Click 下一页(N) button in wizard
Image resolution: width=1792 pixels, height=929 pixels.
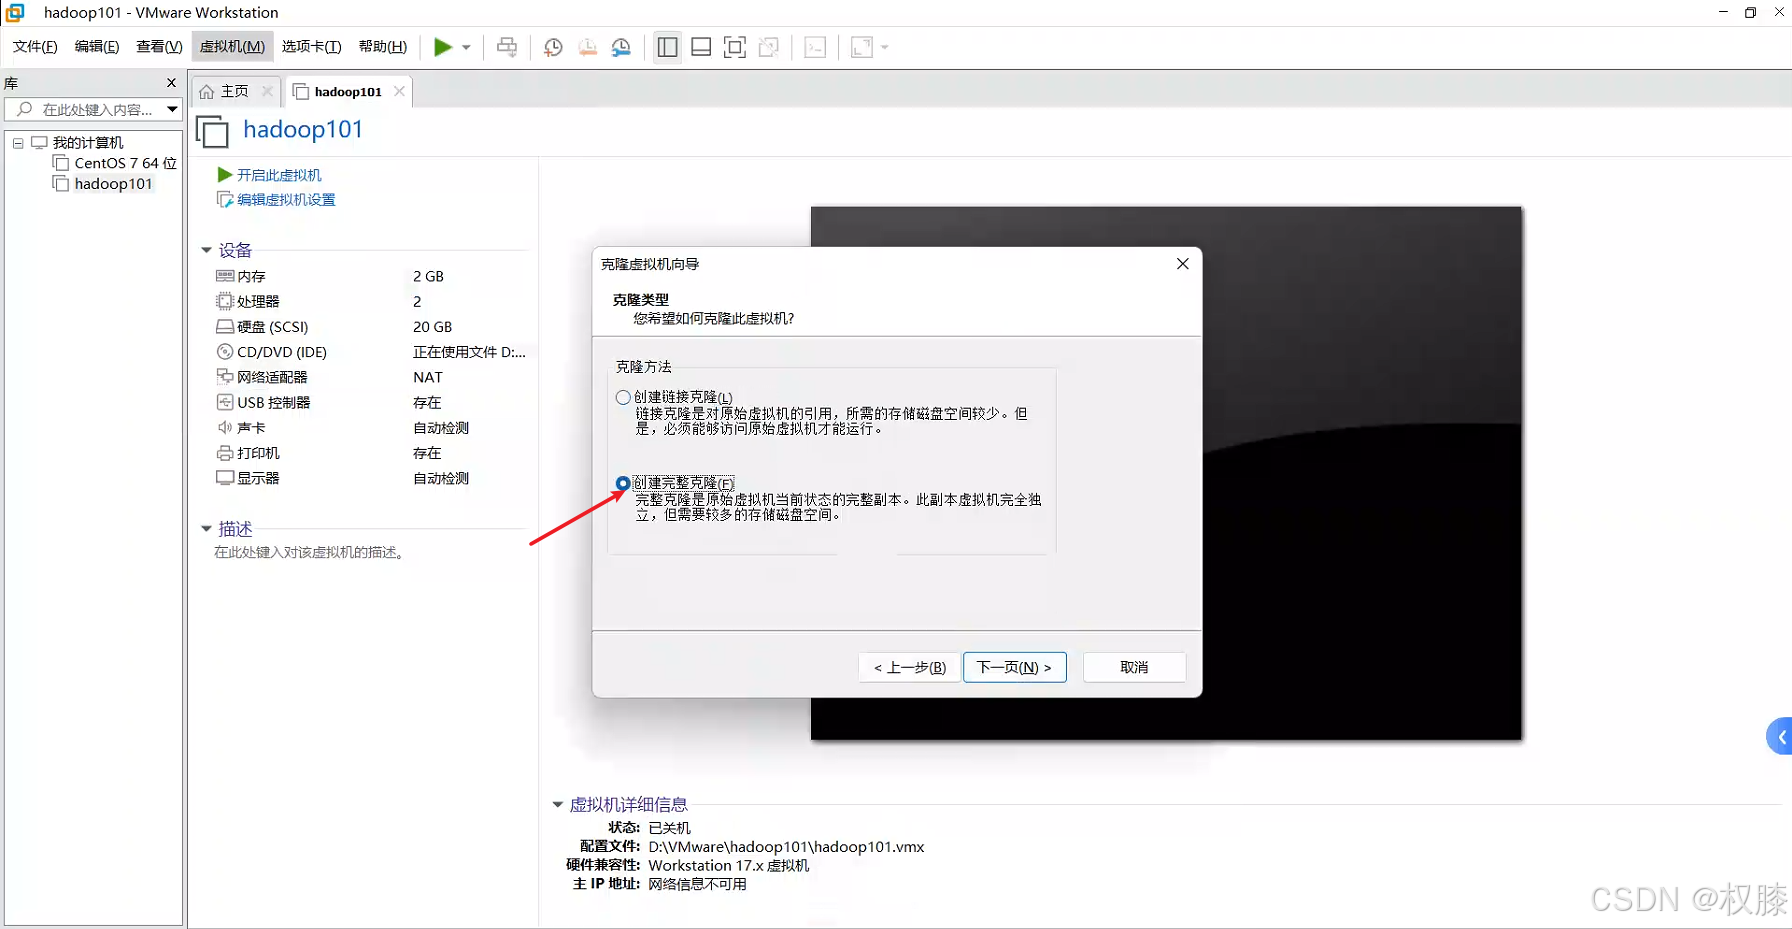tap(1014, 667)
